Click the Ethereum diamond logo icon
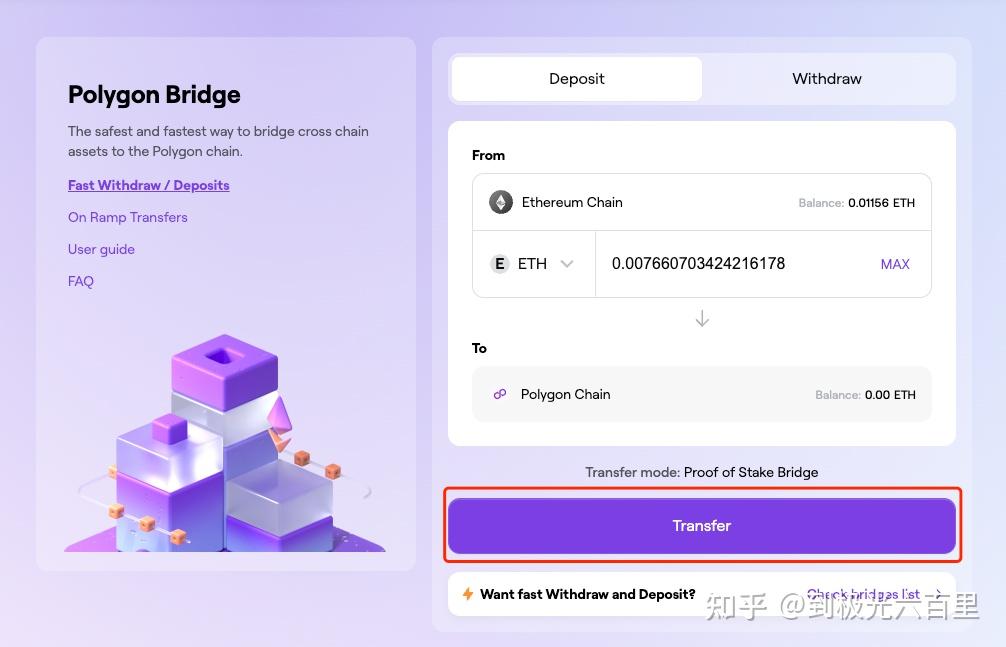Screen dimensions: 1006x647 coord(500,202)
